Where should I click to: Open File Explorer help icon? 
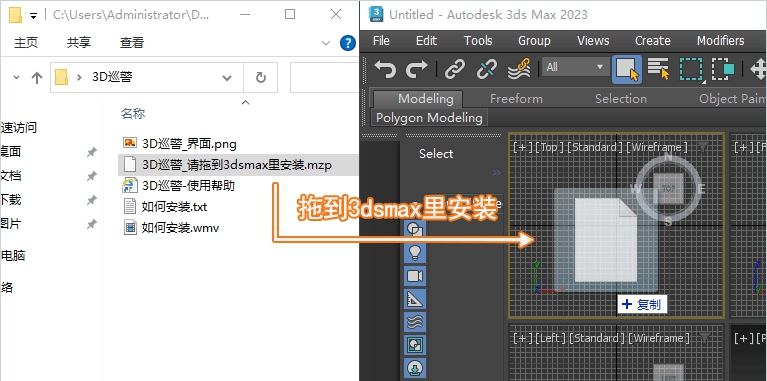[x=347, y=43]
